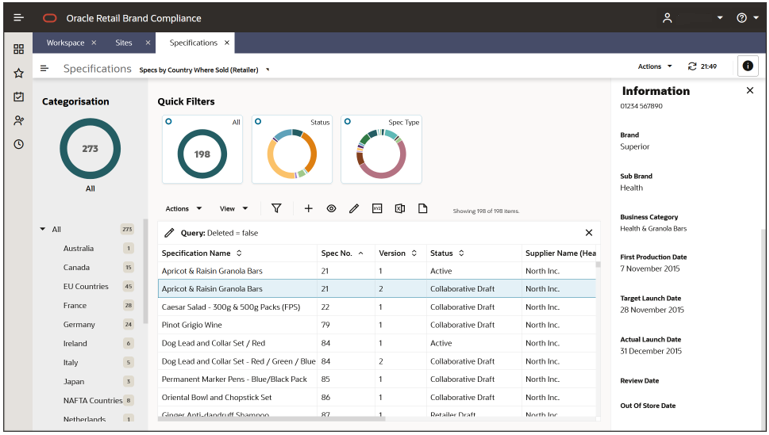This screenshot has width=769, height=435.
Task: Click the Status donut chart
Action: (x=292, y=154)
